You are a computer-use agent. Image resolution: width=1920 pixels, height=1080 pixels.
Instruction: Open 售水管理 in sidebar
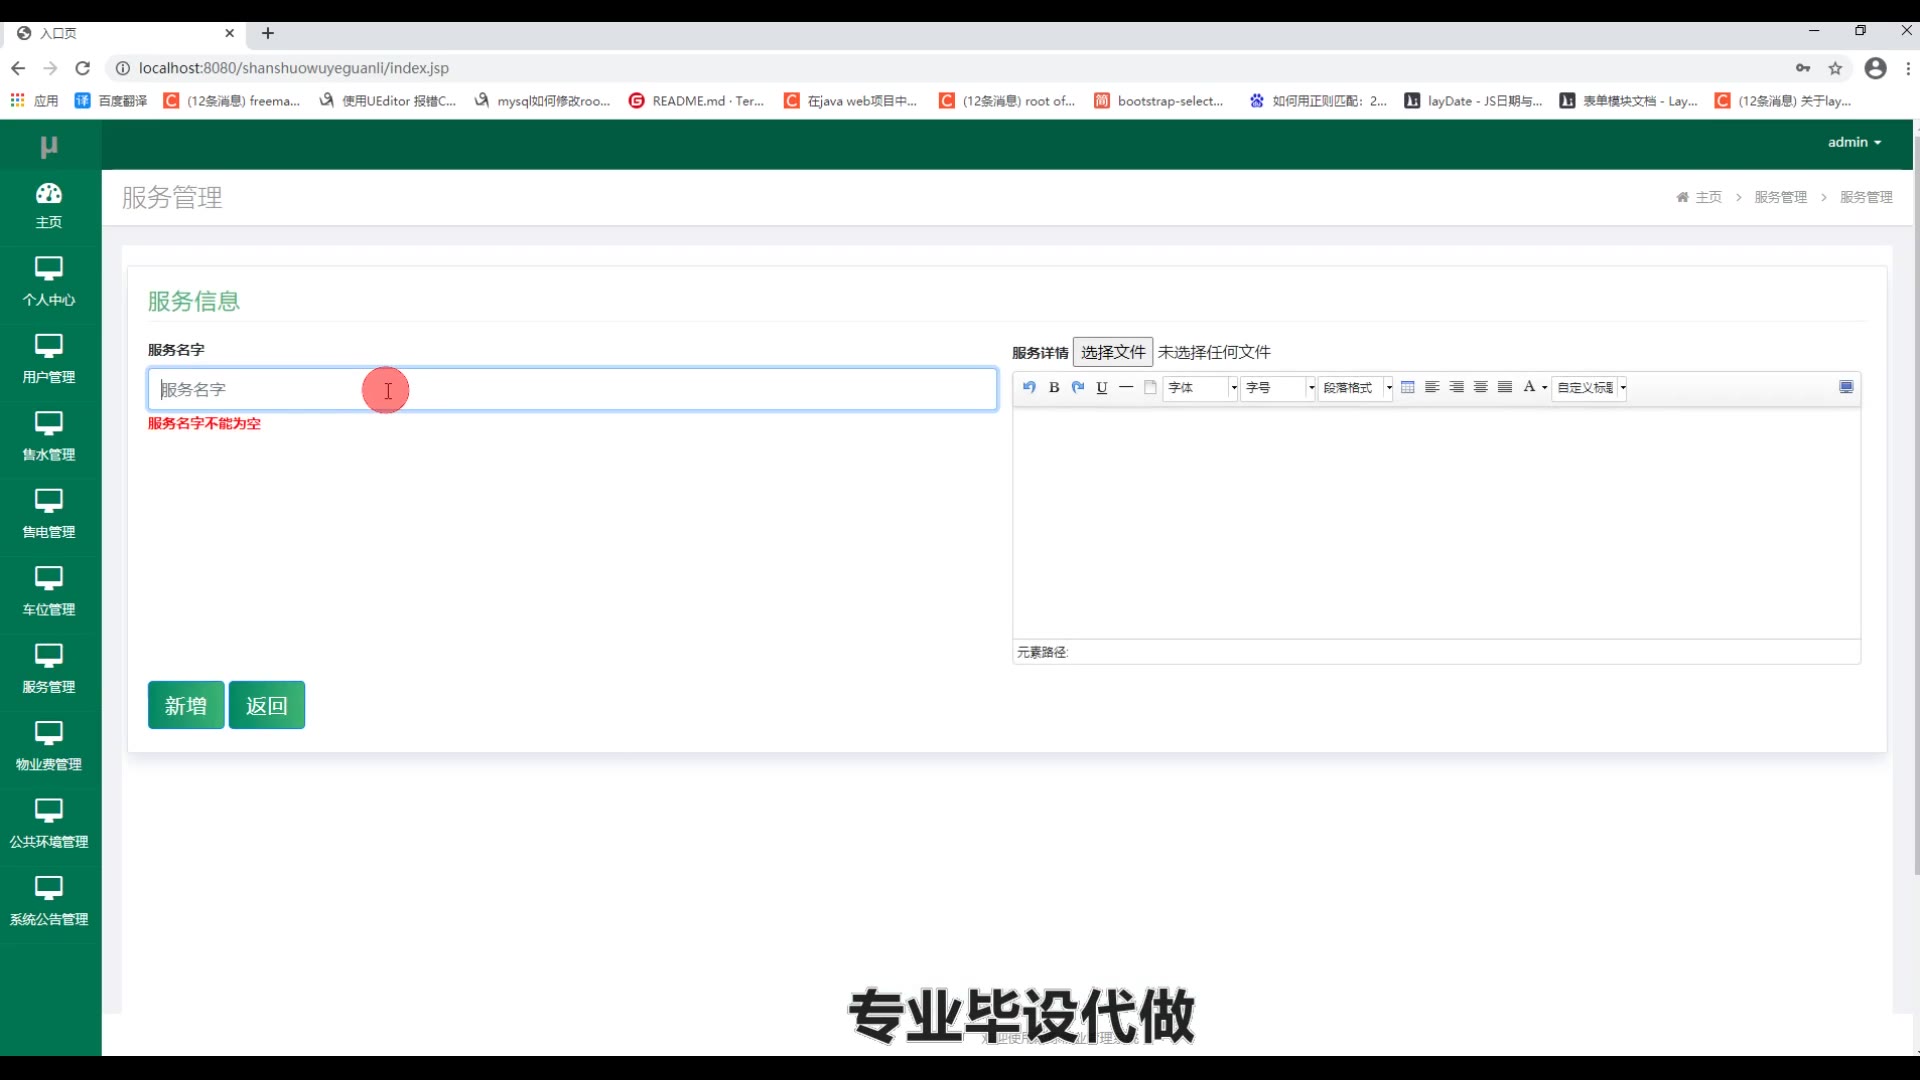click(x=49, y=438)
